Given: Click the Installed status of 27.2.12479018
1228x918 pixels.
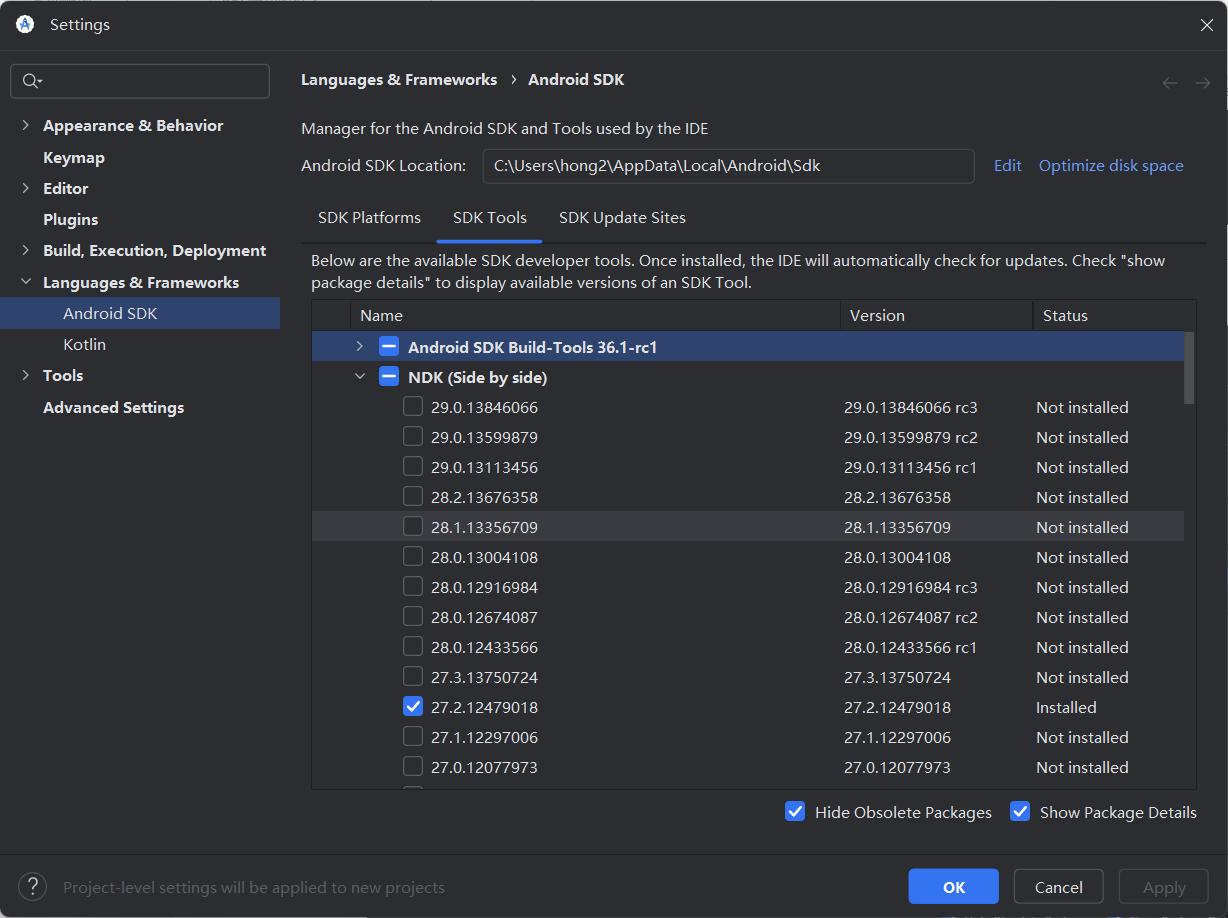Looking at the screenshot, I should point(1067,707).
